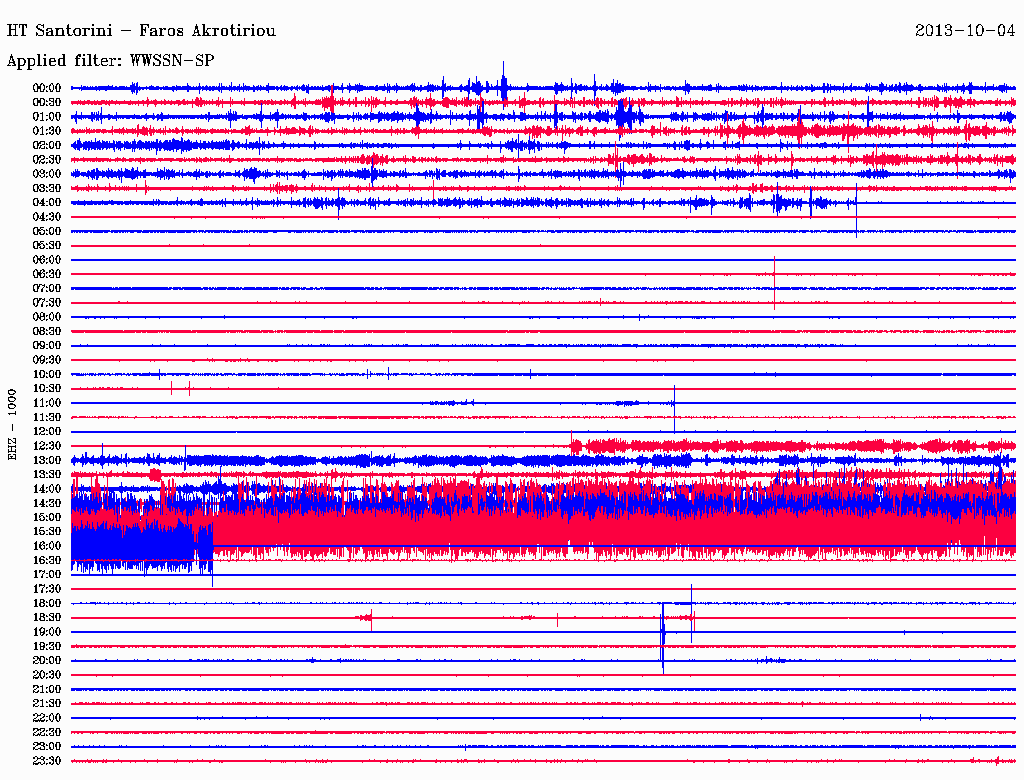Select the 07:30 time row label

(x=47, y=303)
